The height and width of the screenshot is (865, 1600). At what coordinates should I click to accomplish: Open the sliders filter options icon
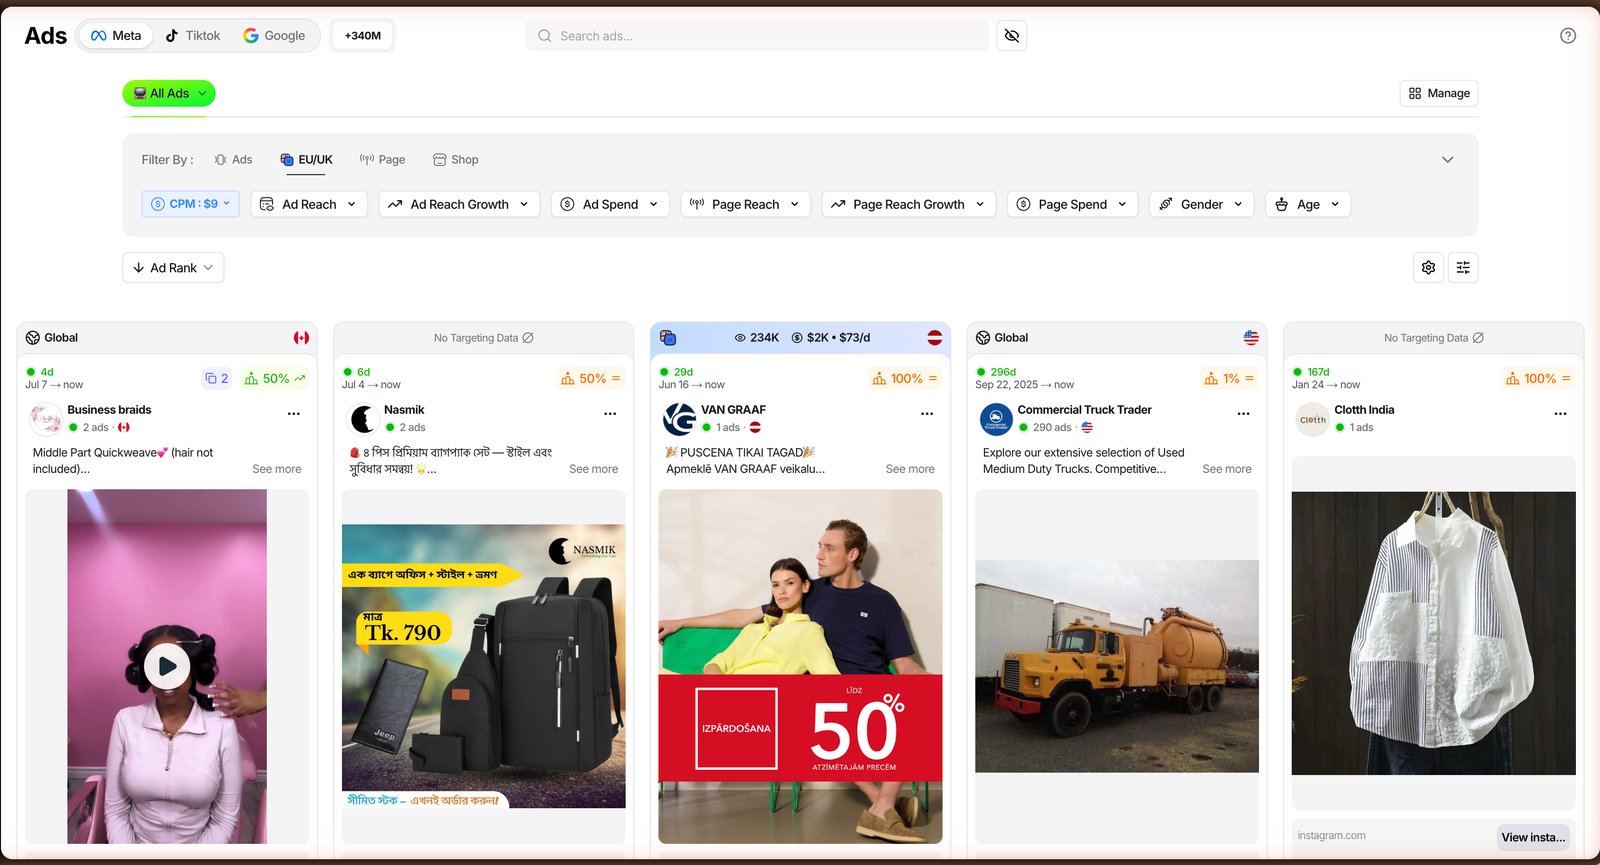tap(1463, 268)
